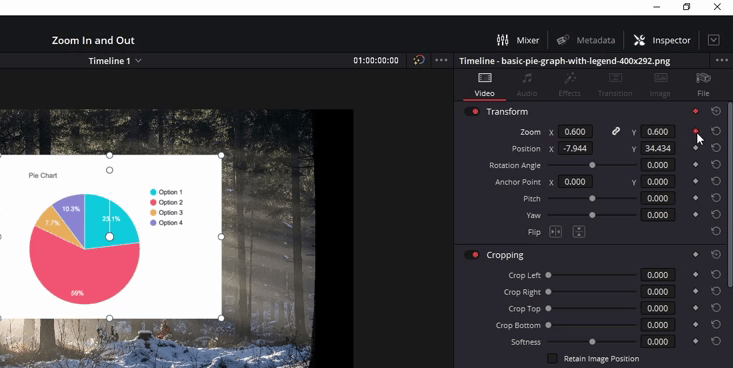Reset the Zoom values

pyautogui.click(x=716, y=131)
